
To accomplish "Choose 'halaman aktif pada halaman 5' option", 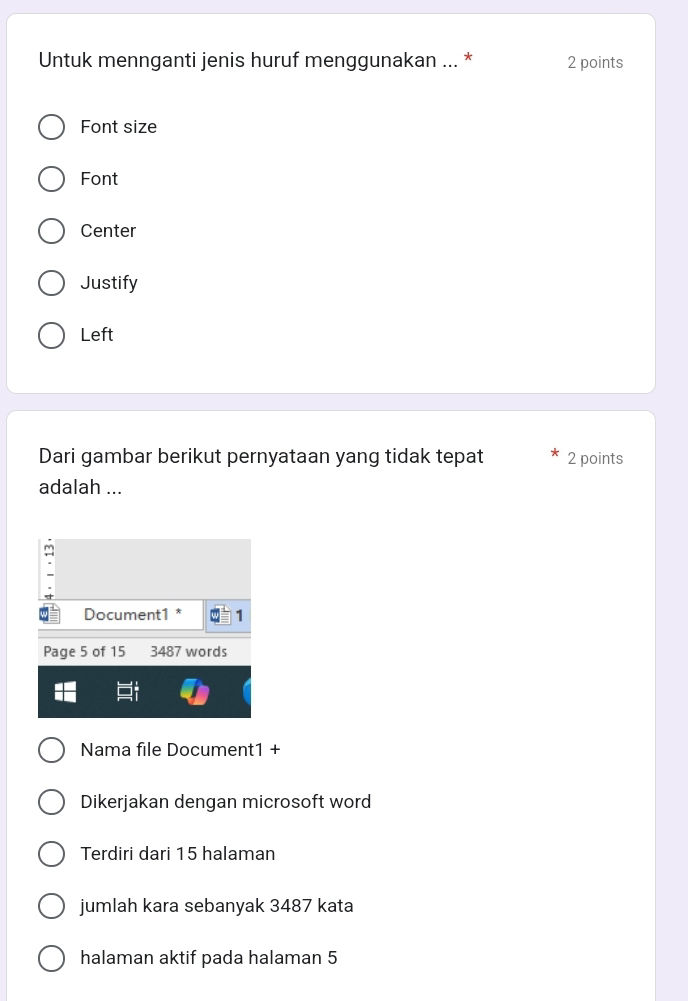I will (x=52, y=957).
